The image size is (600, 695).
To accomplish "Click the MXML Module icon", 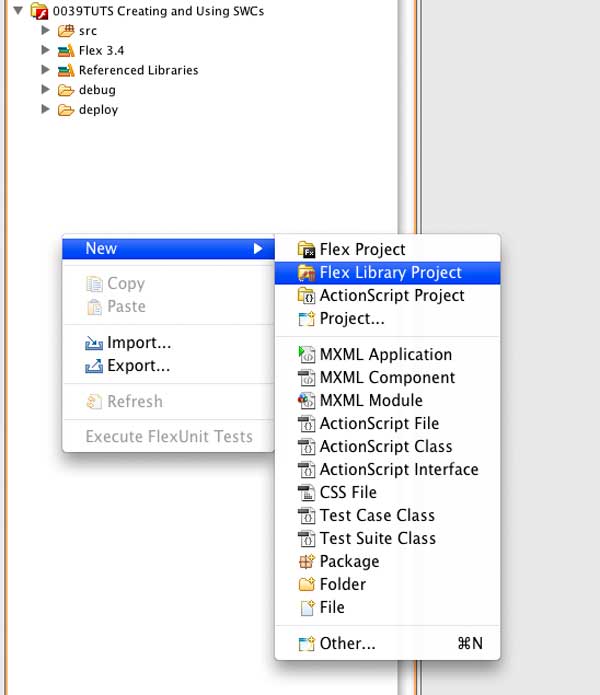I will click(x=306, y=401).
